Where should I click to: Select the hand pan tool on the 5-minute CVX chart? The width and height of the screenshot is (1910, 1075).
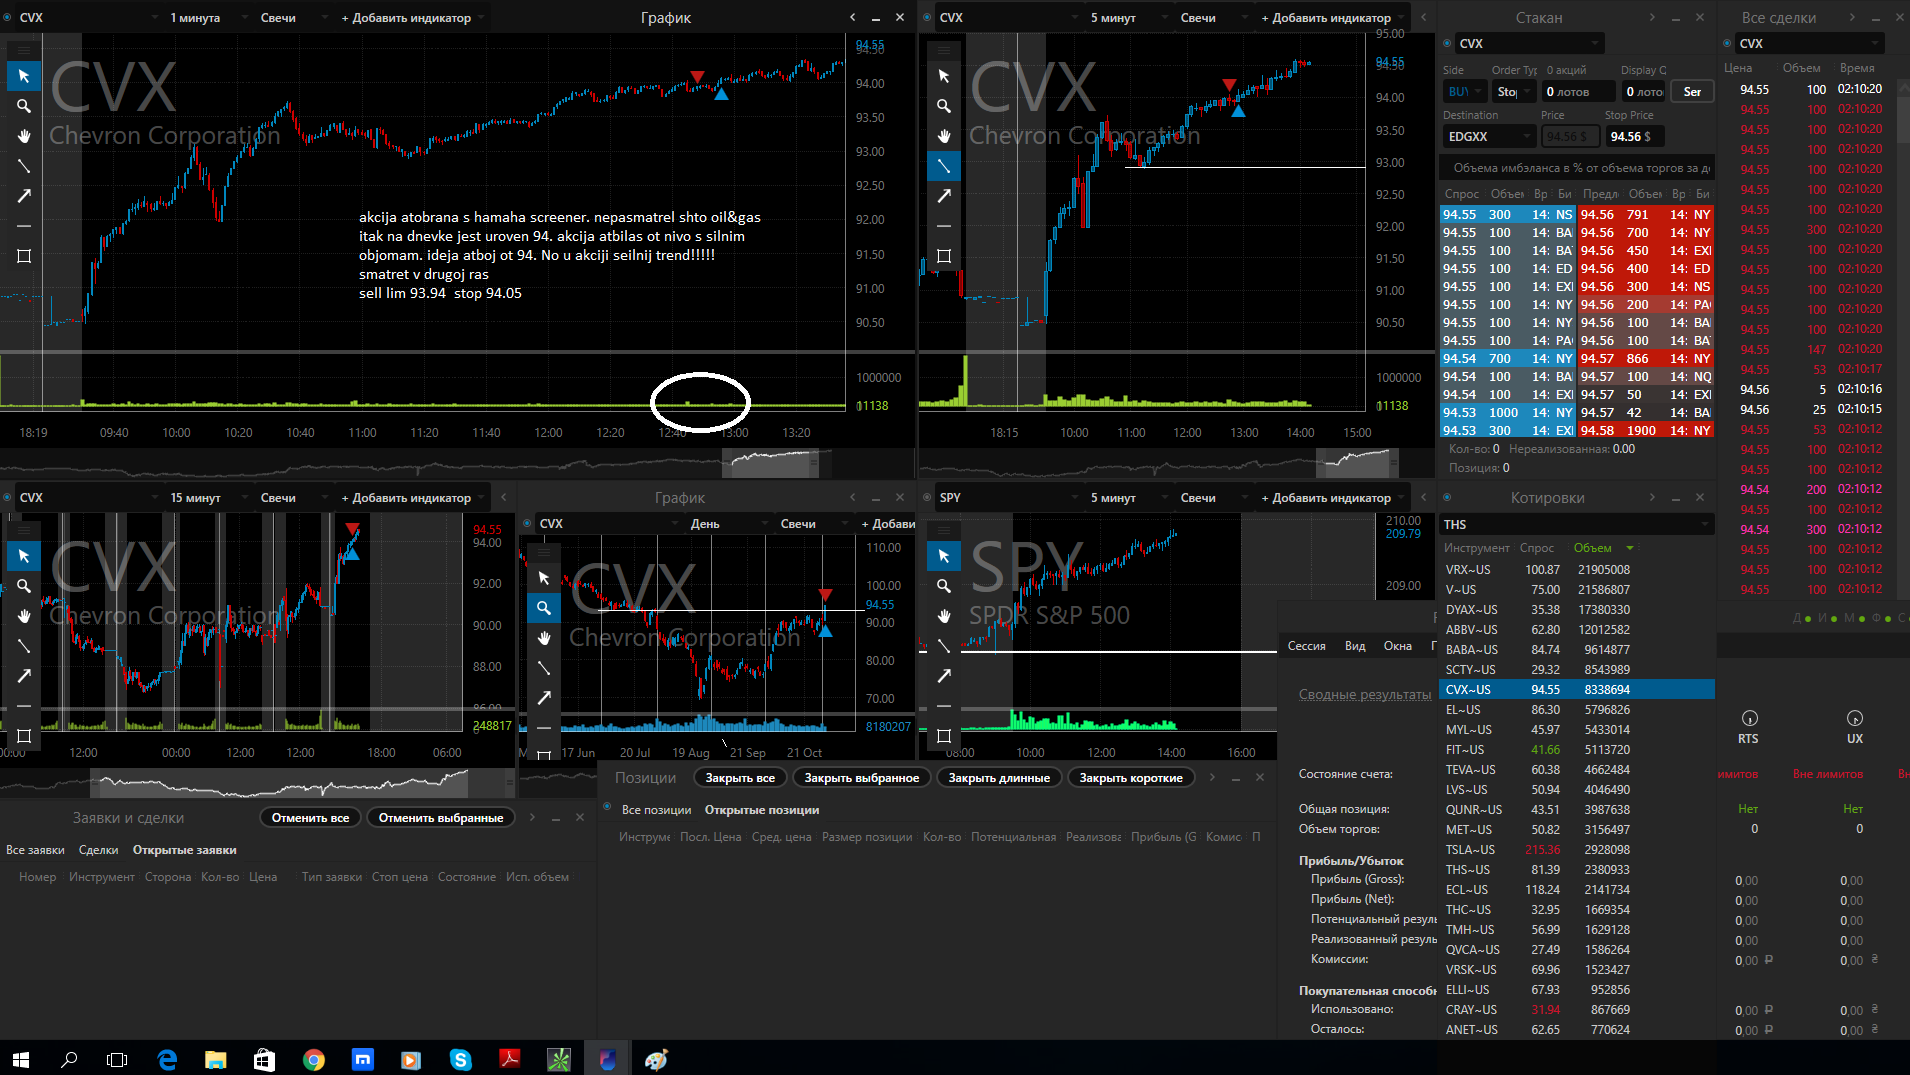943,136
